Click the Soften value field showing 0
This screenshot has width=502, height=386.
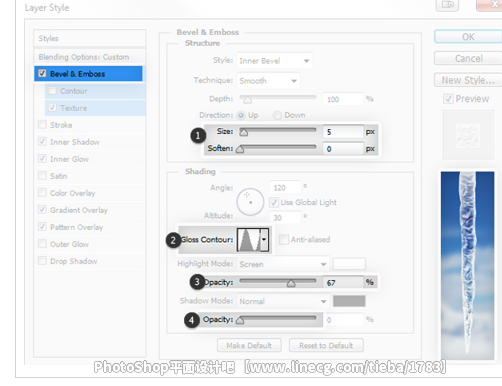[x=343, y=149]
